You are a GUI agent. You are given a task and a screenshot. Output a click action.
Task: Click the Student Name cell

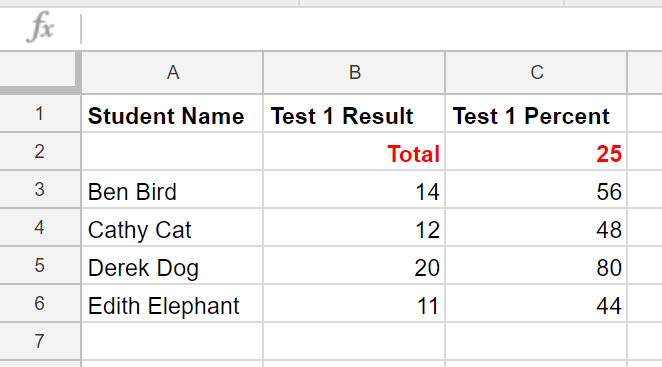pos(172,114)
